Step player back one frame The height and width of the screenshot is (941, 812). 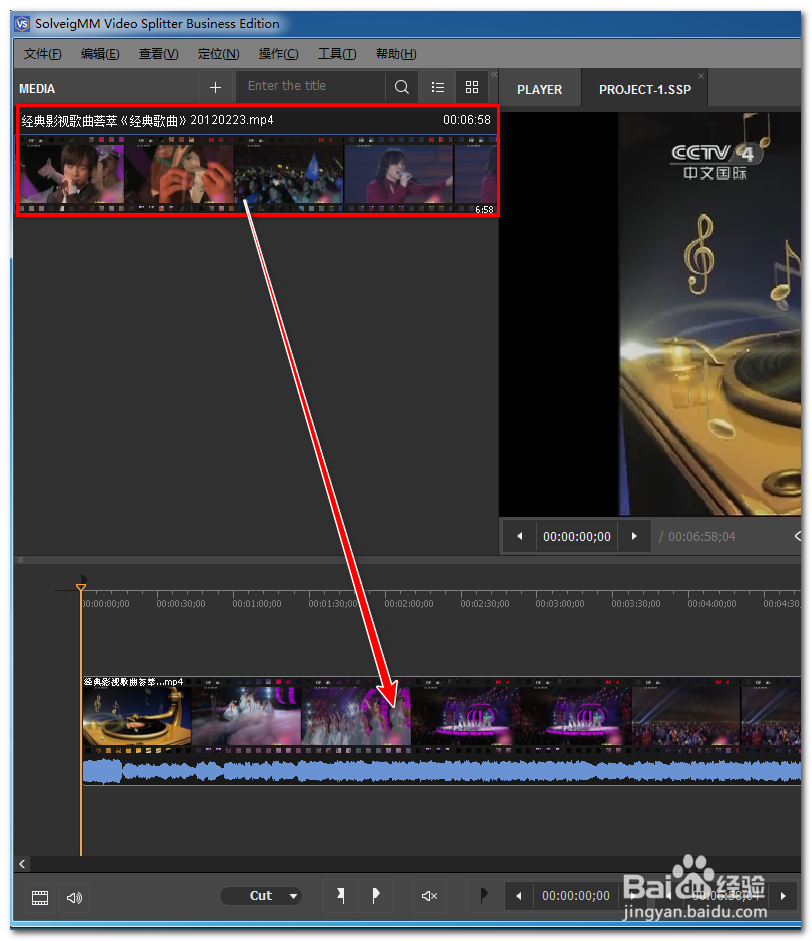click(520, 536)
